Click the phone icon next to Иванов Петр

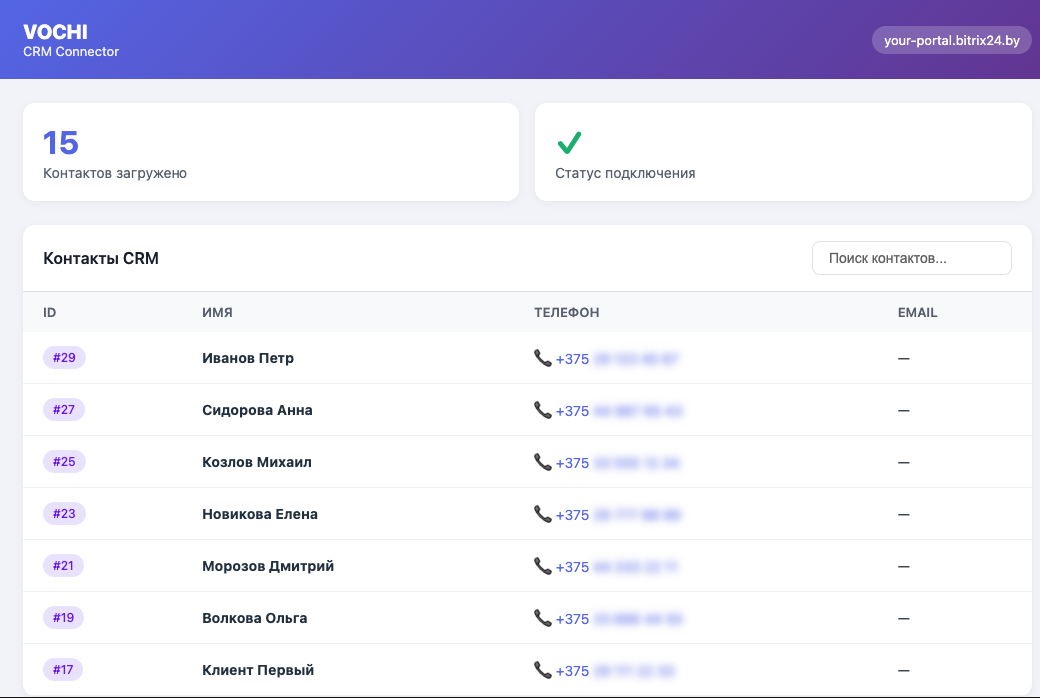tap(543, 358)
